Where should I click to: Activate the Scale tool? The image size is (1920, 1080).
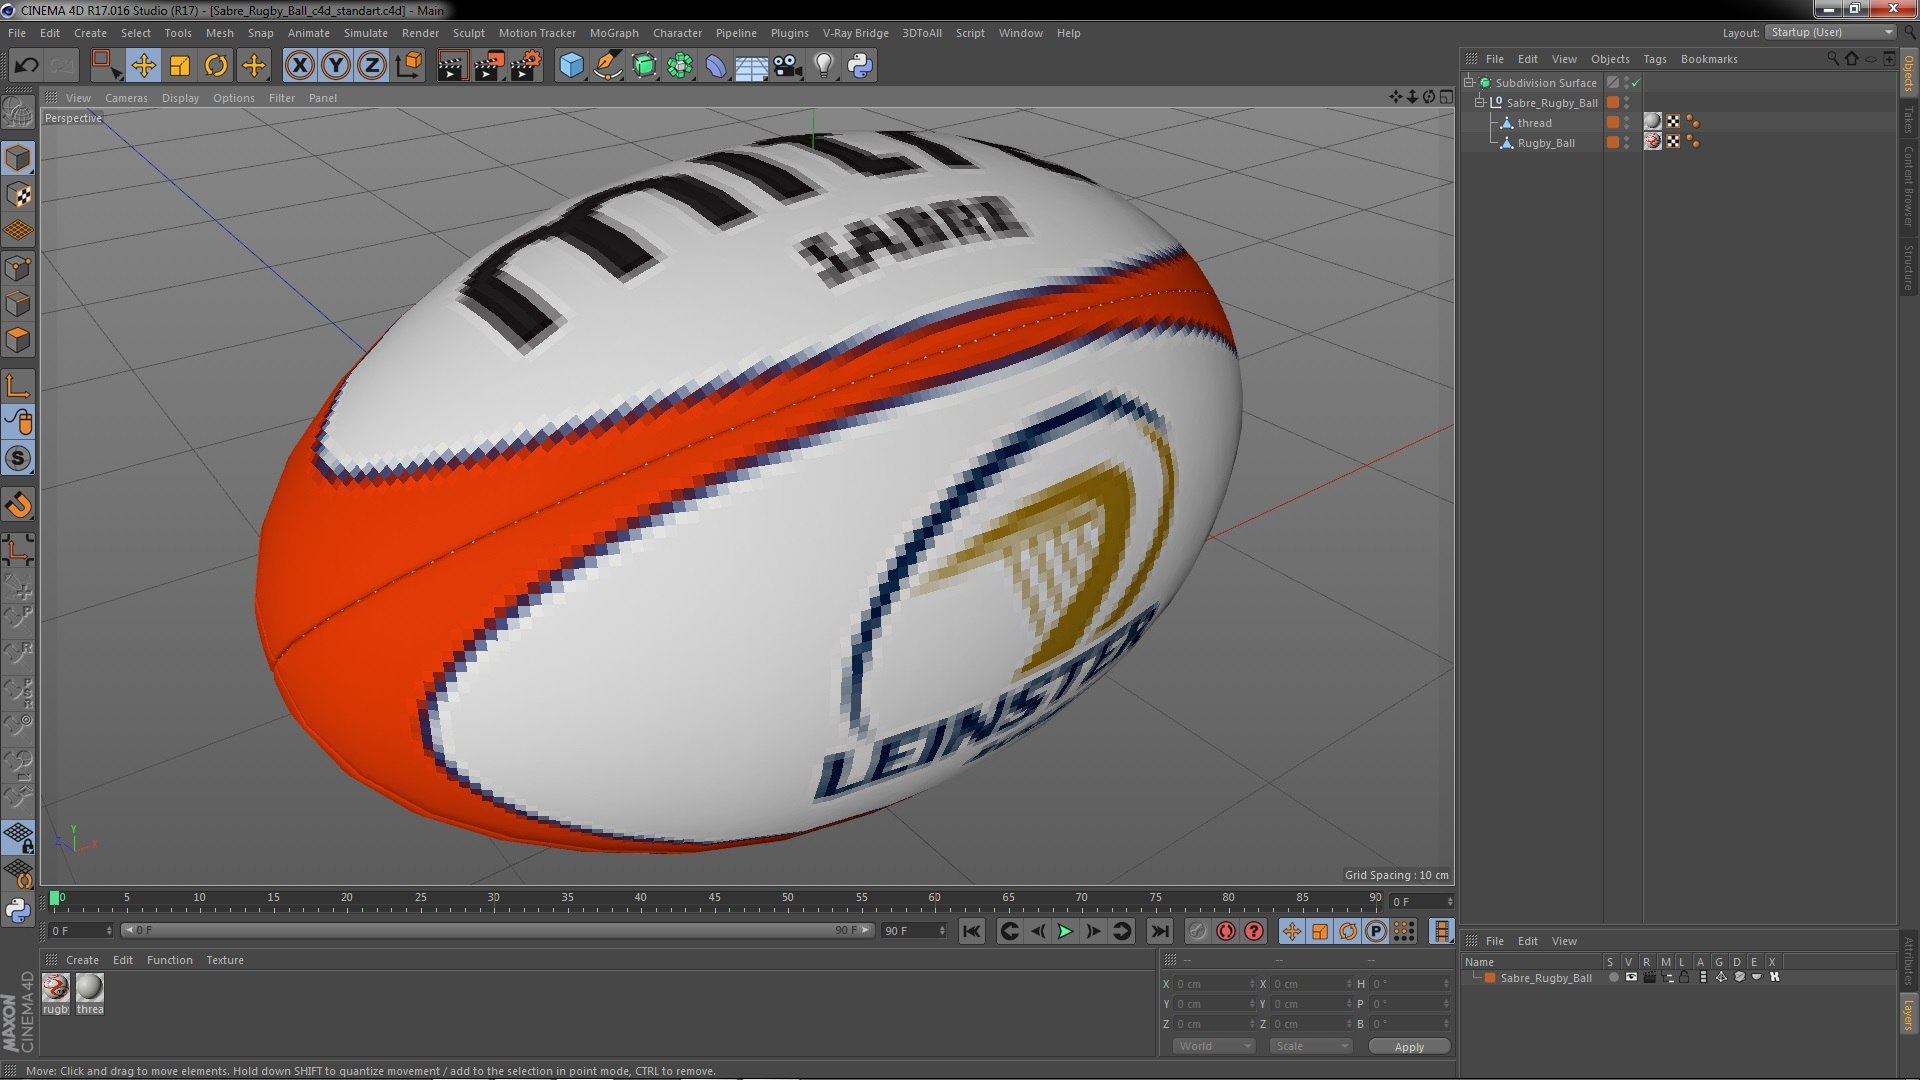(180, 66)
